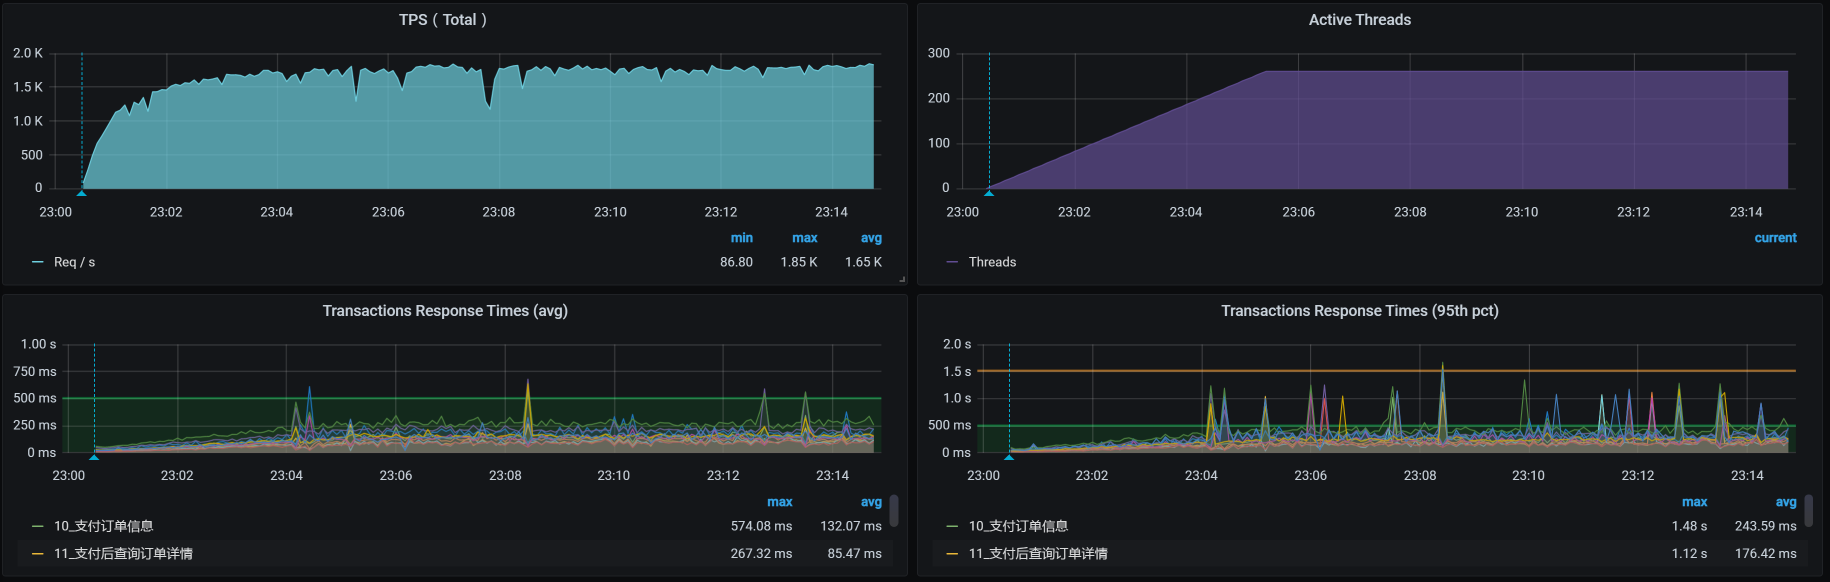1830x582 pixels.
Task: Toggle 11_支付后查询订单详情 series in 95th pct panel
Action: (1037, 553)
